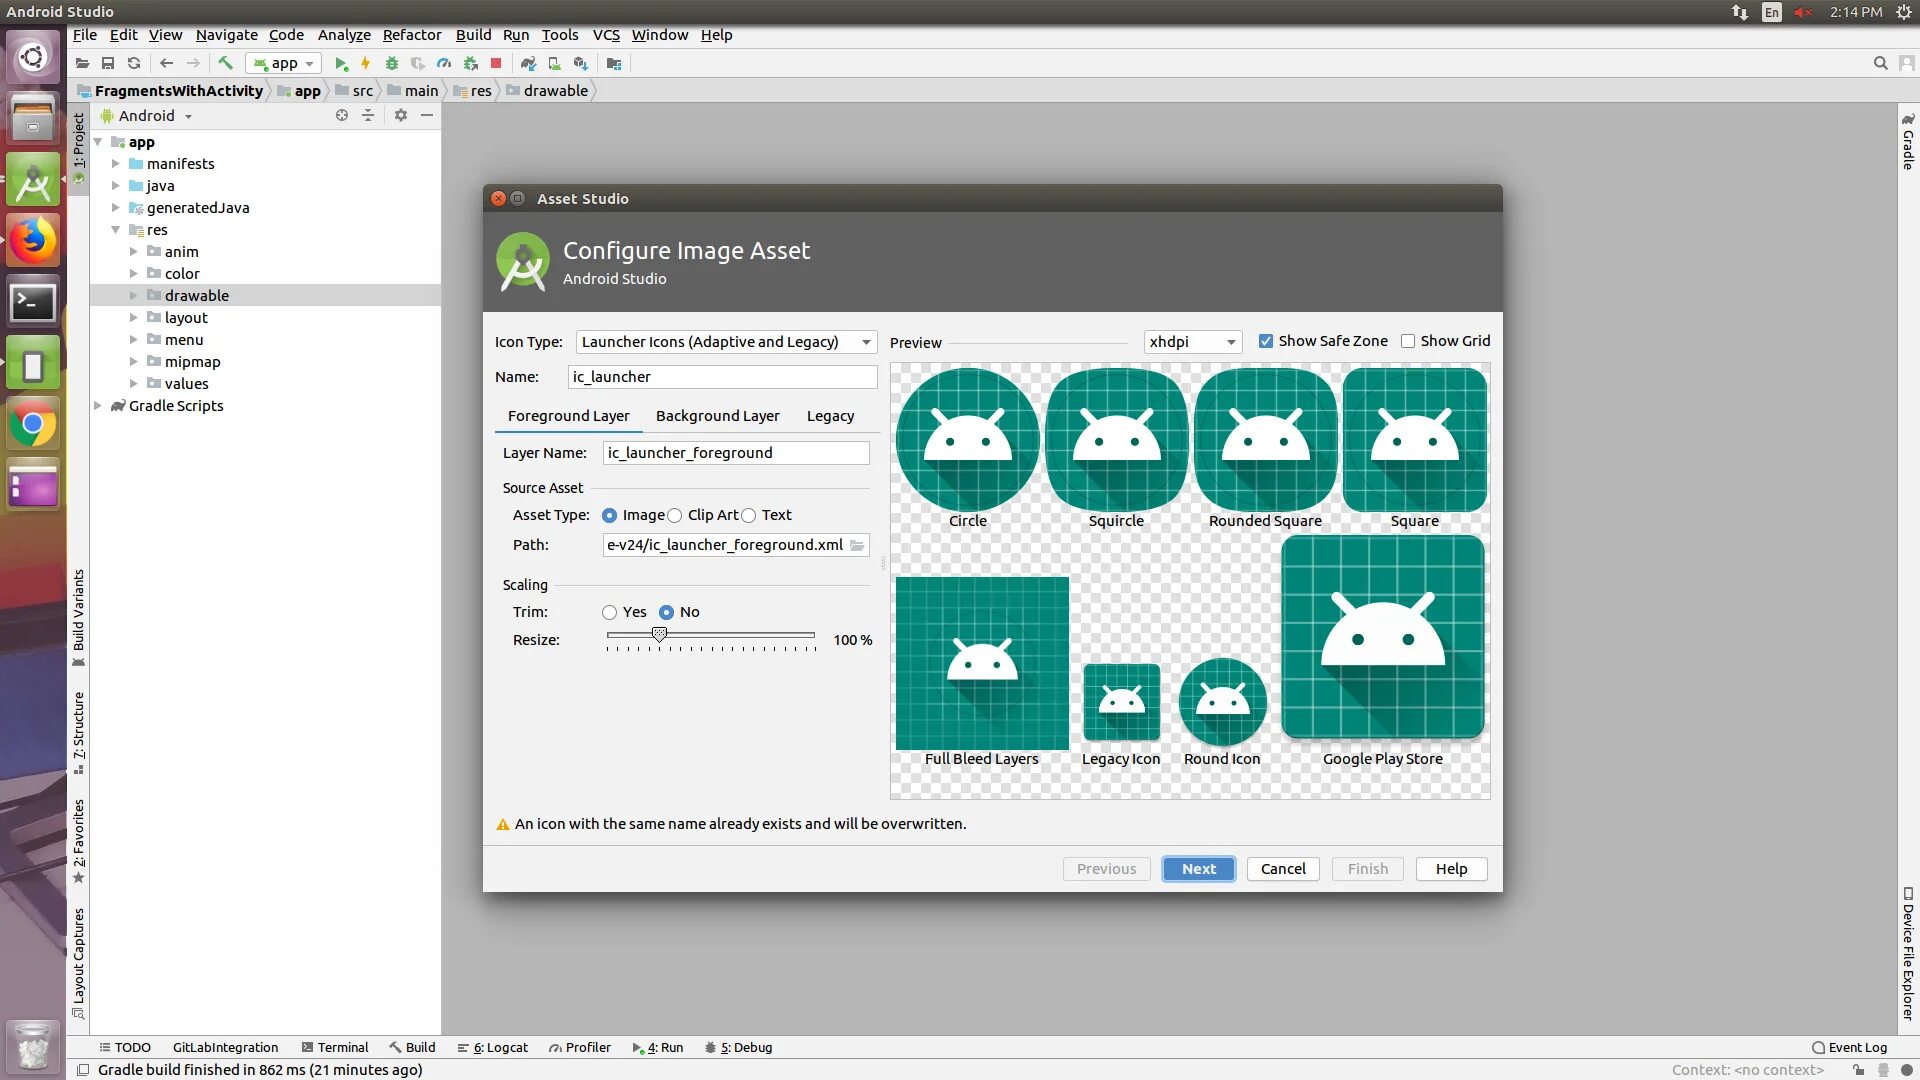
Task: Save all files with the floppy icon
Action: [108, 63]
